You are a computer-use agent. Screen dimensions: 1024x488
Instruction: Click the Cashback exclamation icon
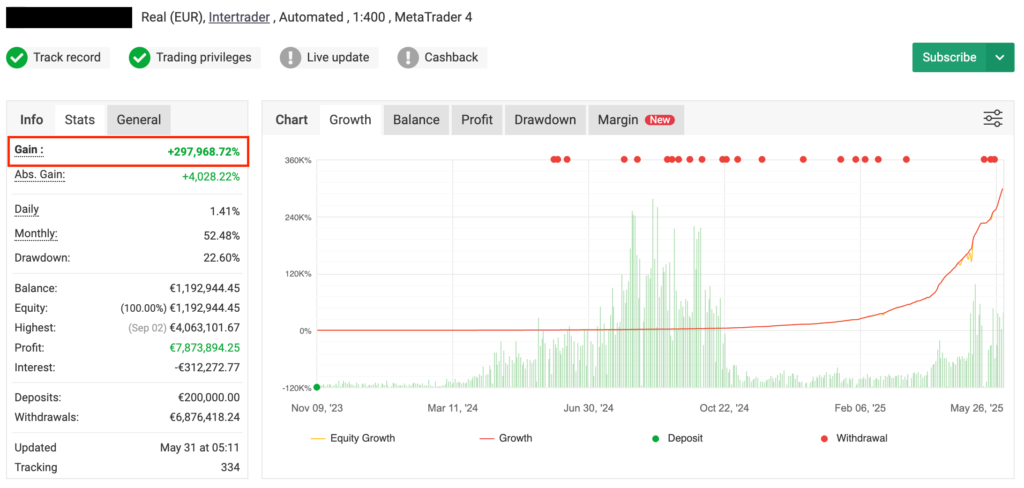tap(408, 58)
